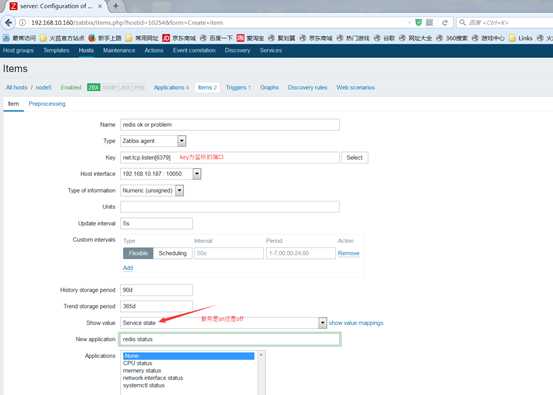This screenshot has width=553, height=395.
Task: Open the Actions menu
Action: [154, 50]
